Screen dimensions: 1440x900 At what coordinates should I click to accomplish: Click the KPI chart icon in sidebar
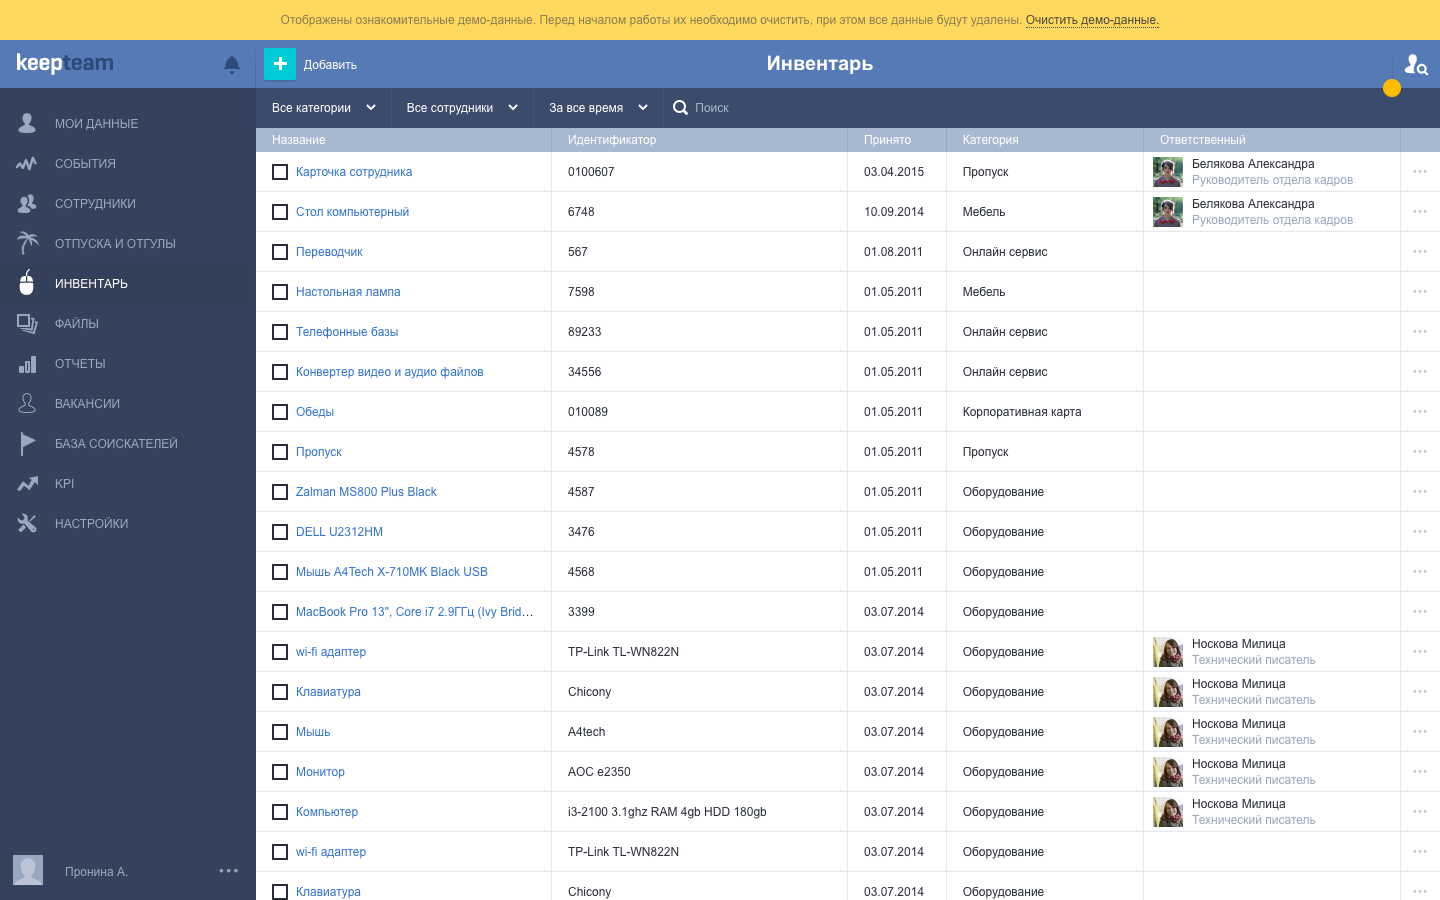(27, 484)
